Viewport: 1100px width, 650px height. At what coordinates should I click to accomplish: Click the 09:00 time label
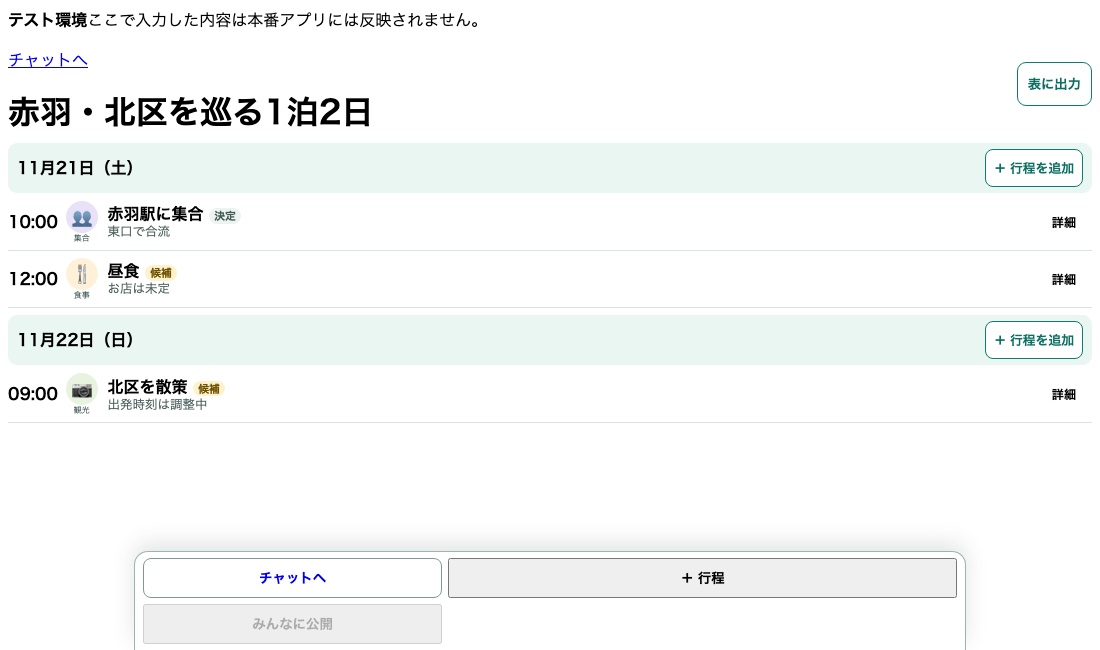33,394
